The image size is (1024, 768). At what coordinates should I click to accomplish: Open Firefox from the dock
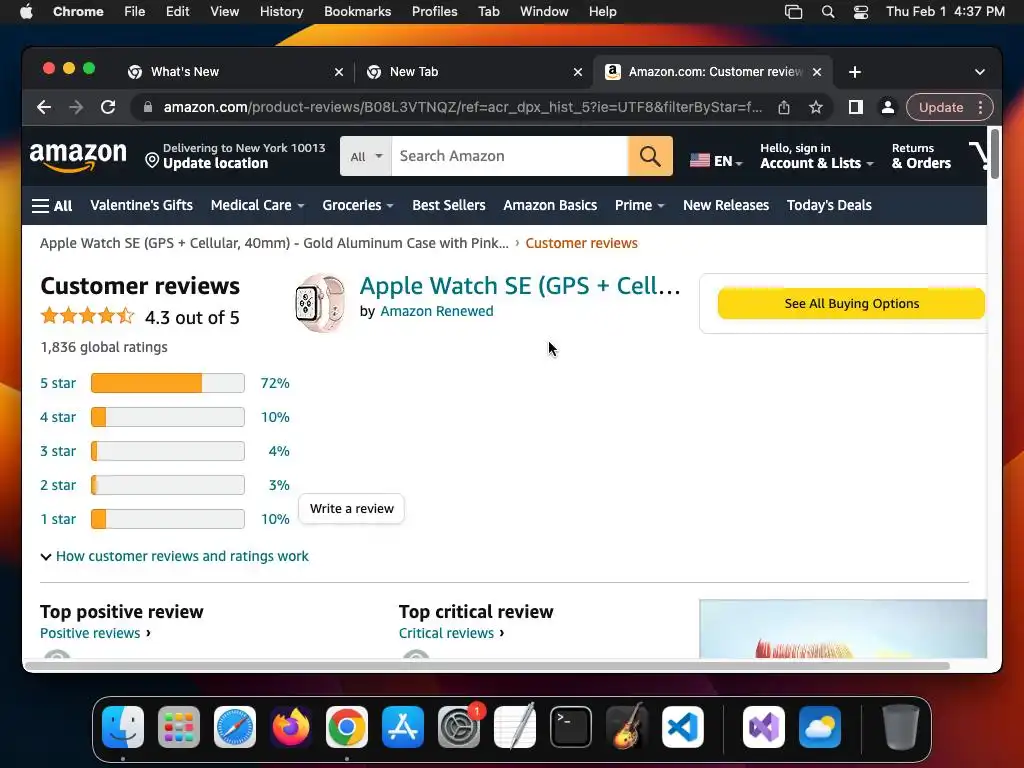click(291, 727)
